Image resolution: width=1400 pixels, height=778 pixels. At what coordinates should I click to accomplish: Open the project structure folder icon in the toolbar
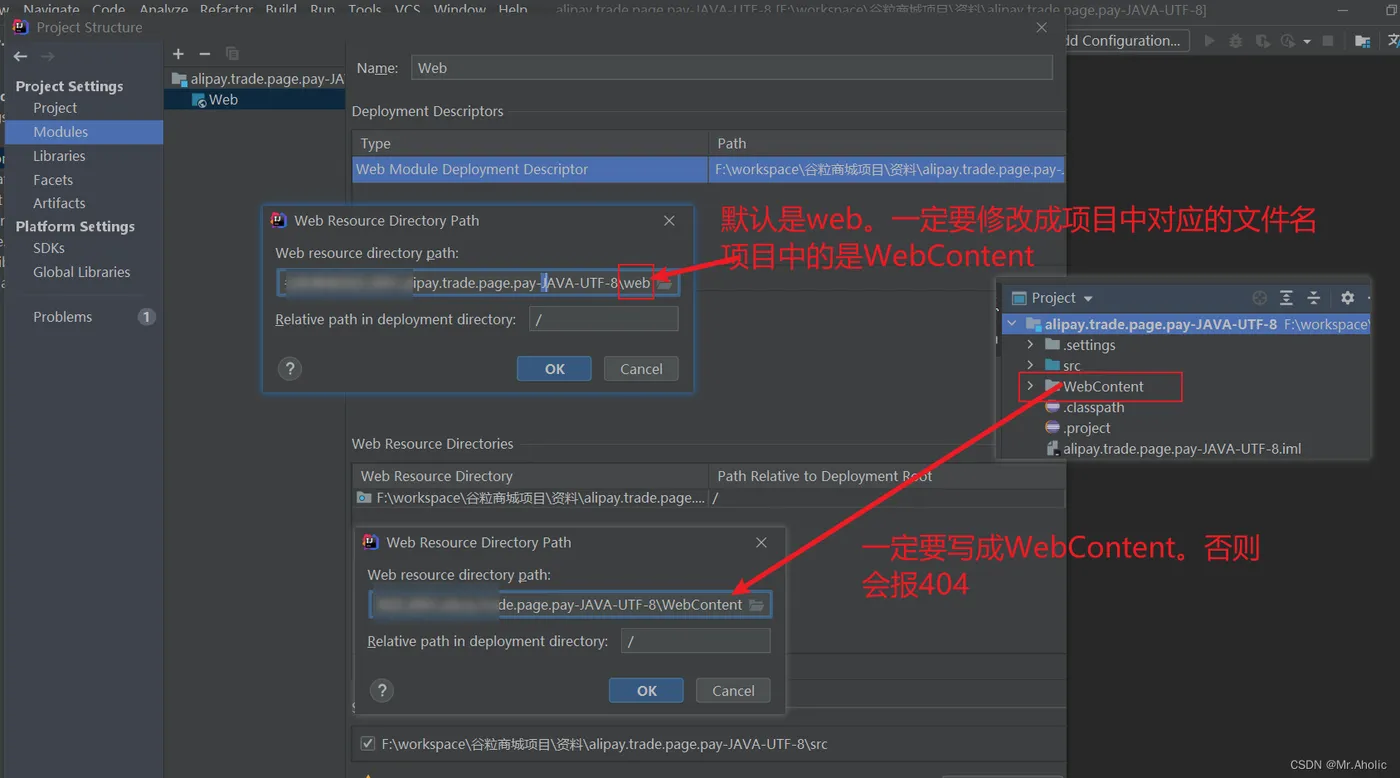1363,41
